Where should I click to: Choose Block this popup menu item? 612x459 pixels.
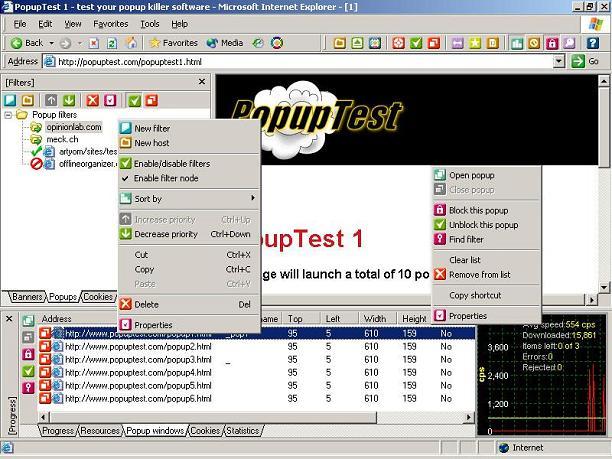click(x=486, y=210)
